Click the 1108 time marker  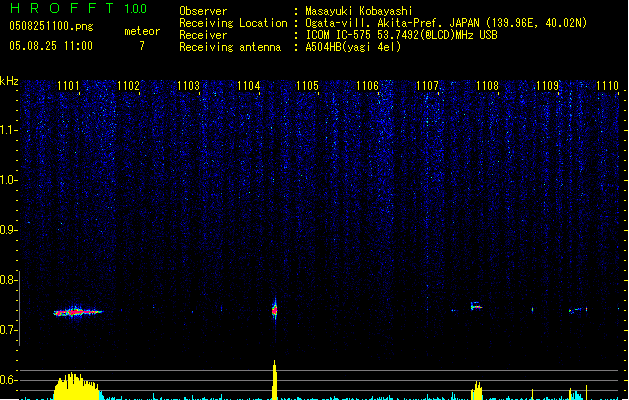coord(487,86)
